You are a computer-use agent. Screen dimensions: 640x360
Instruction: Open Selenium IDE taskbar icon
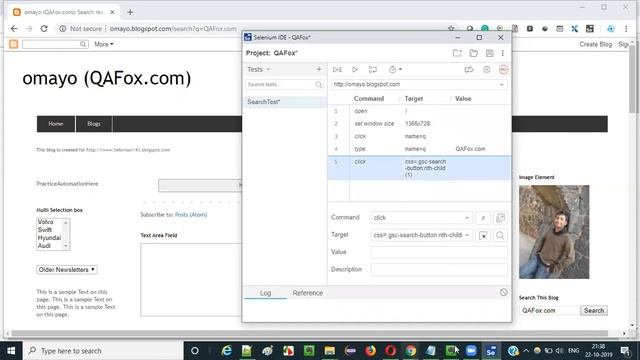click(491, 351)
